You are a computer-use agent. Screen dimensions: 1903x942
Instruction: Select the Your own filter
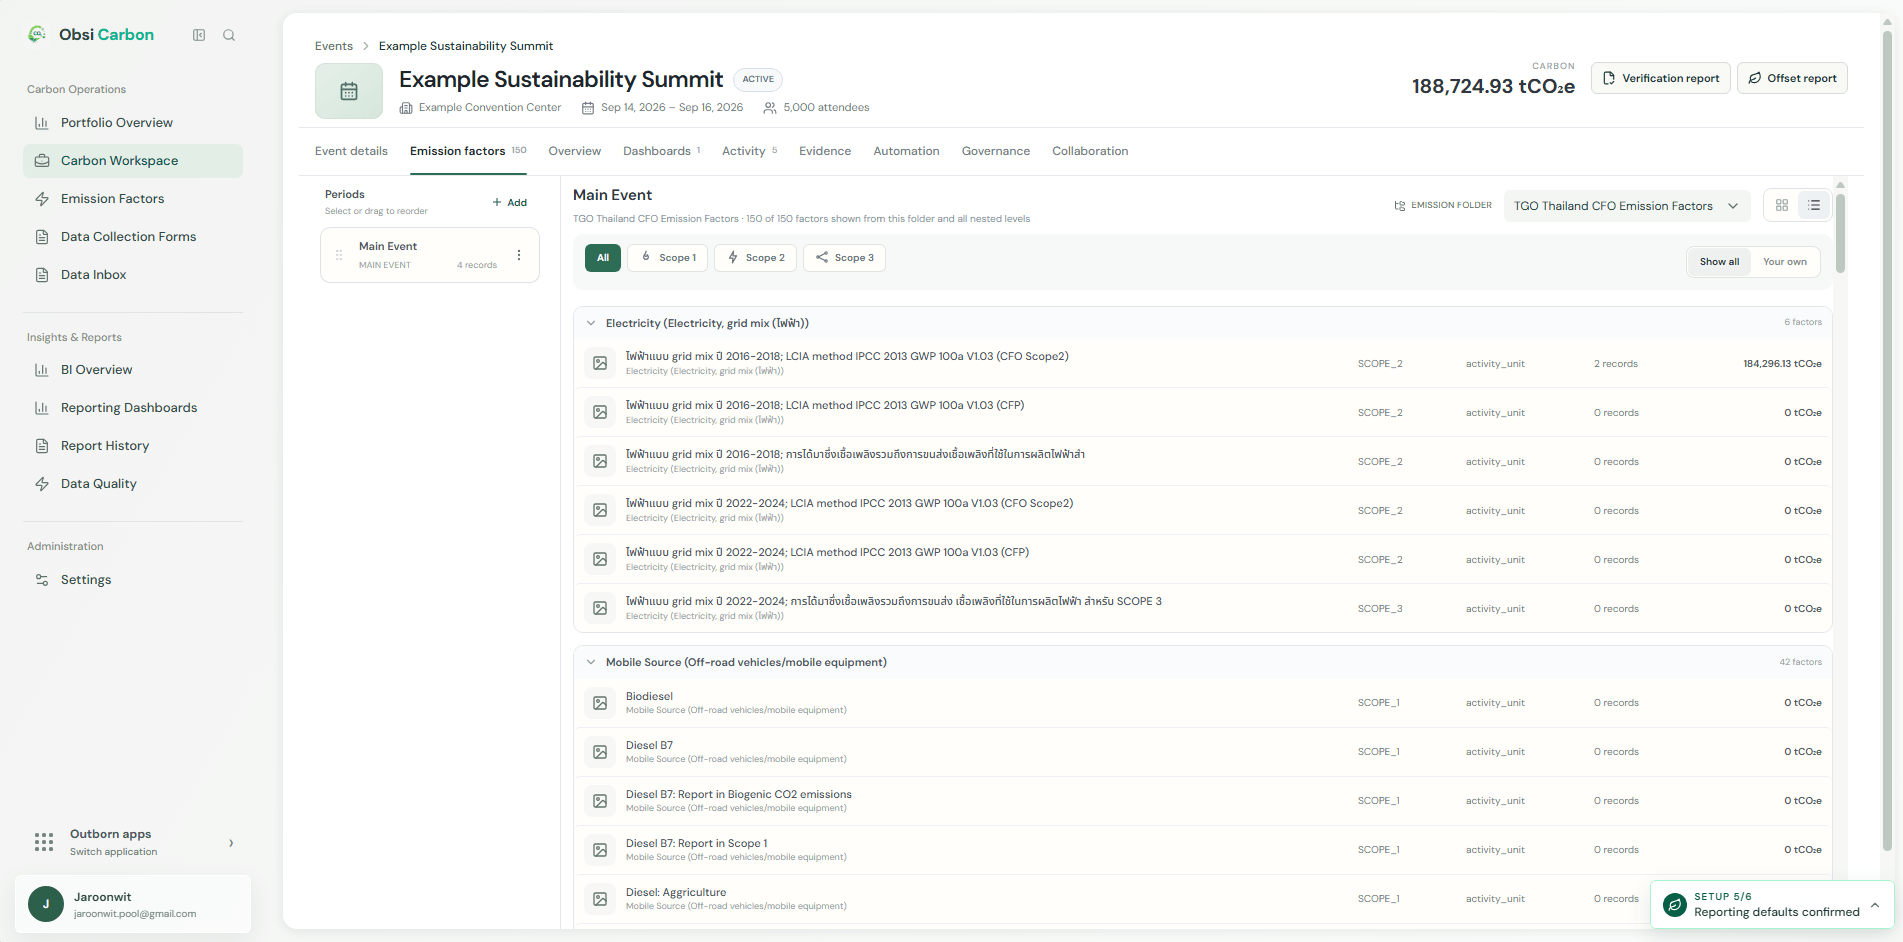[1785, 262]
